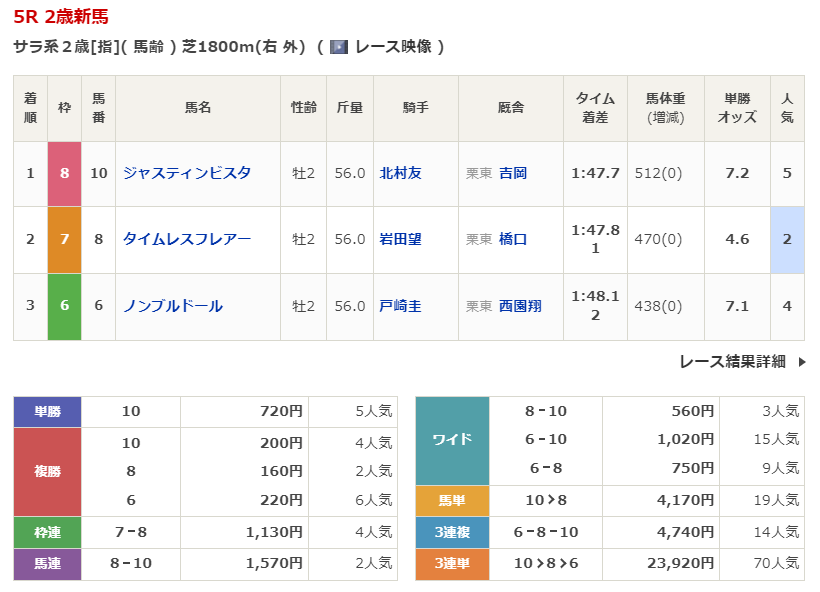Open trainer 橋口 stable page

(x=512, y=239)
